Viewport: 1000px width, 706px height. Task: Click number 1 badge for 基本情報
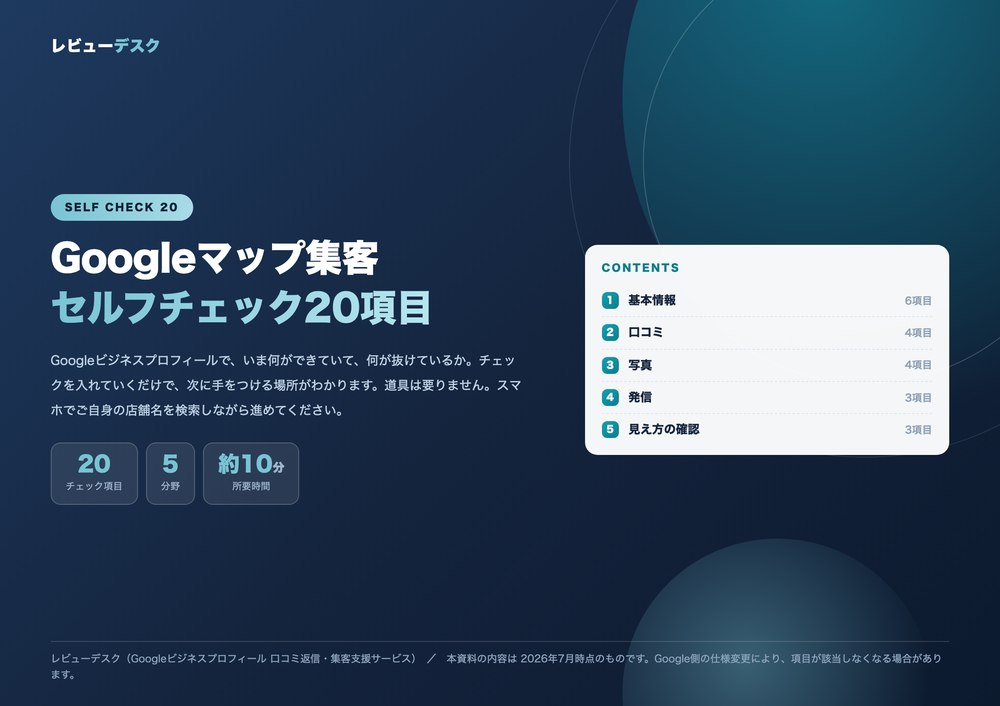tap(610, 300)
